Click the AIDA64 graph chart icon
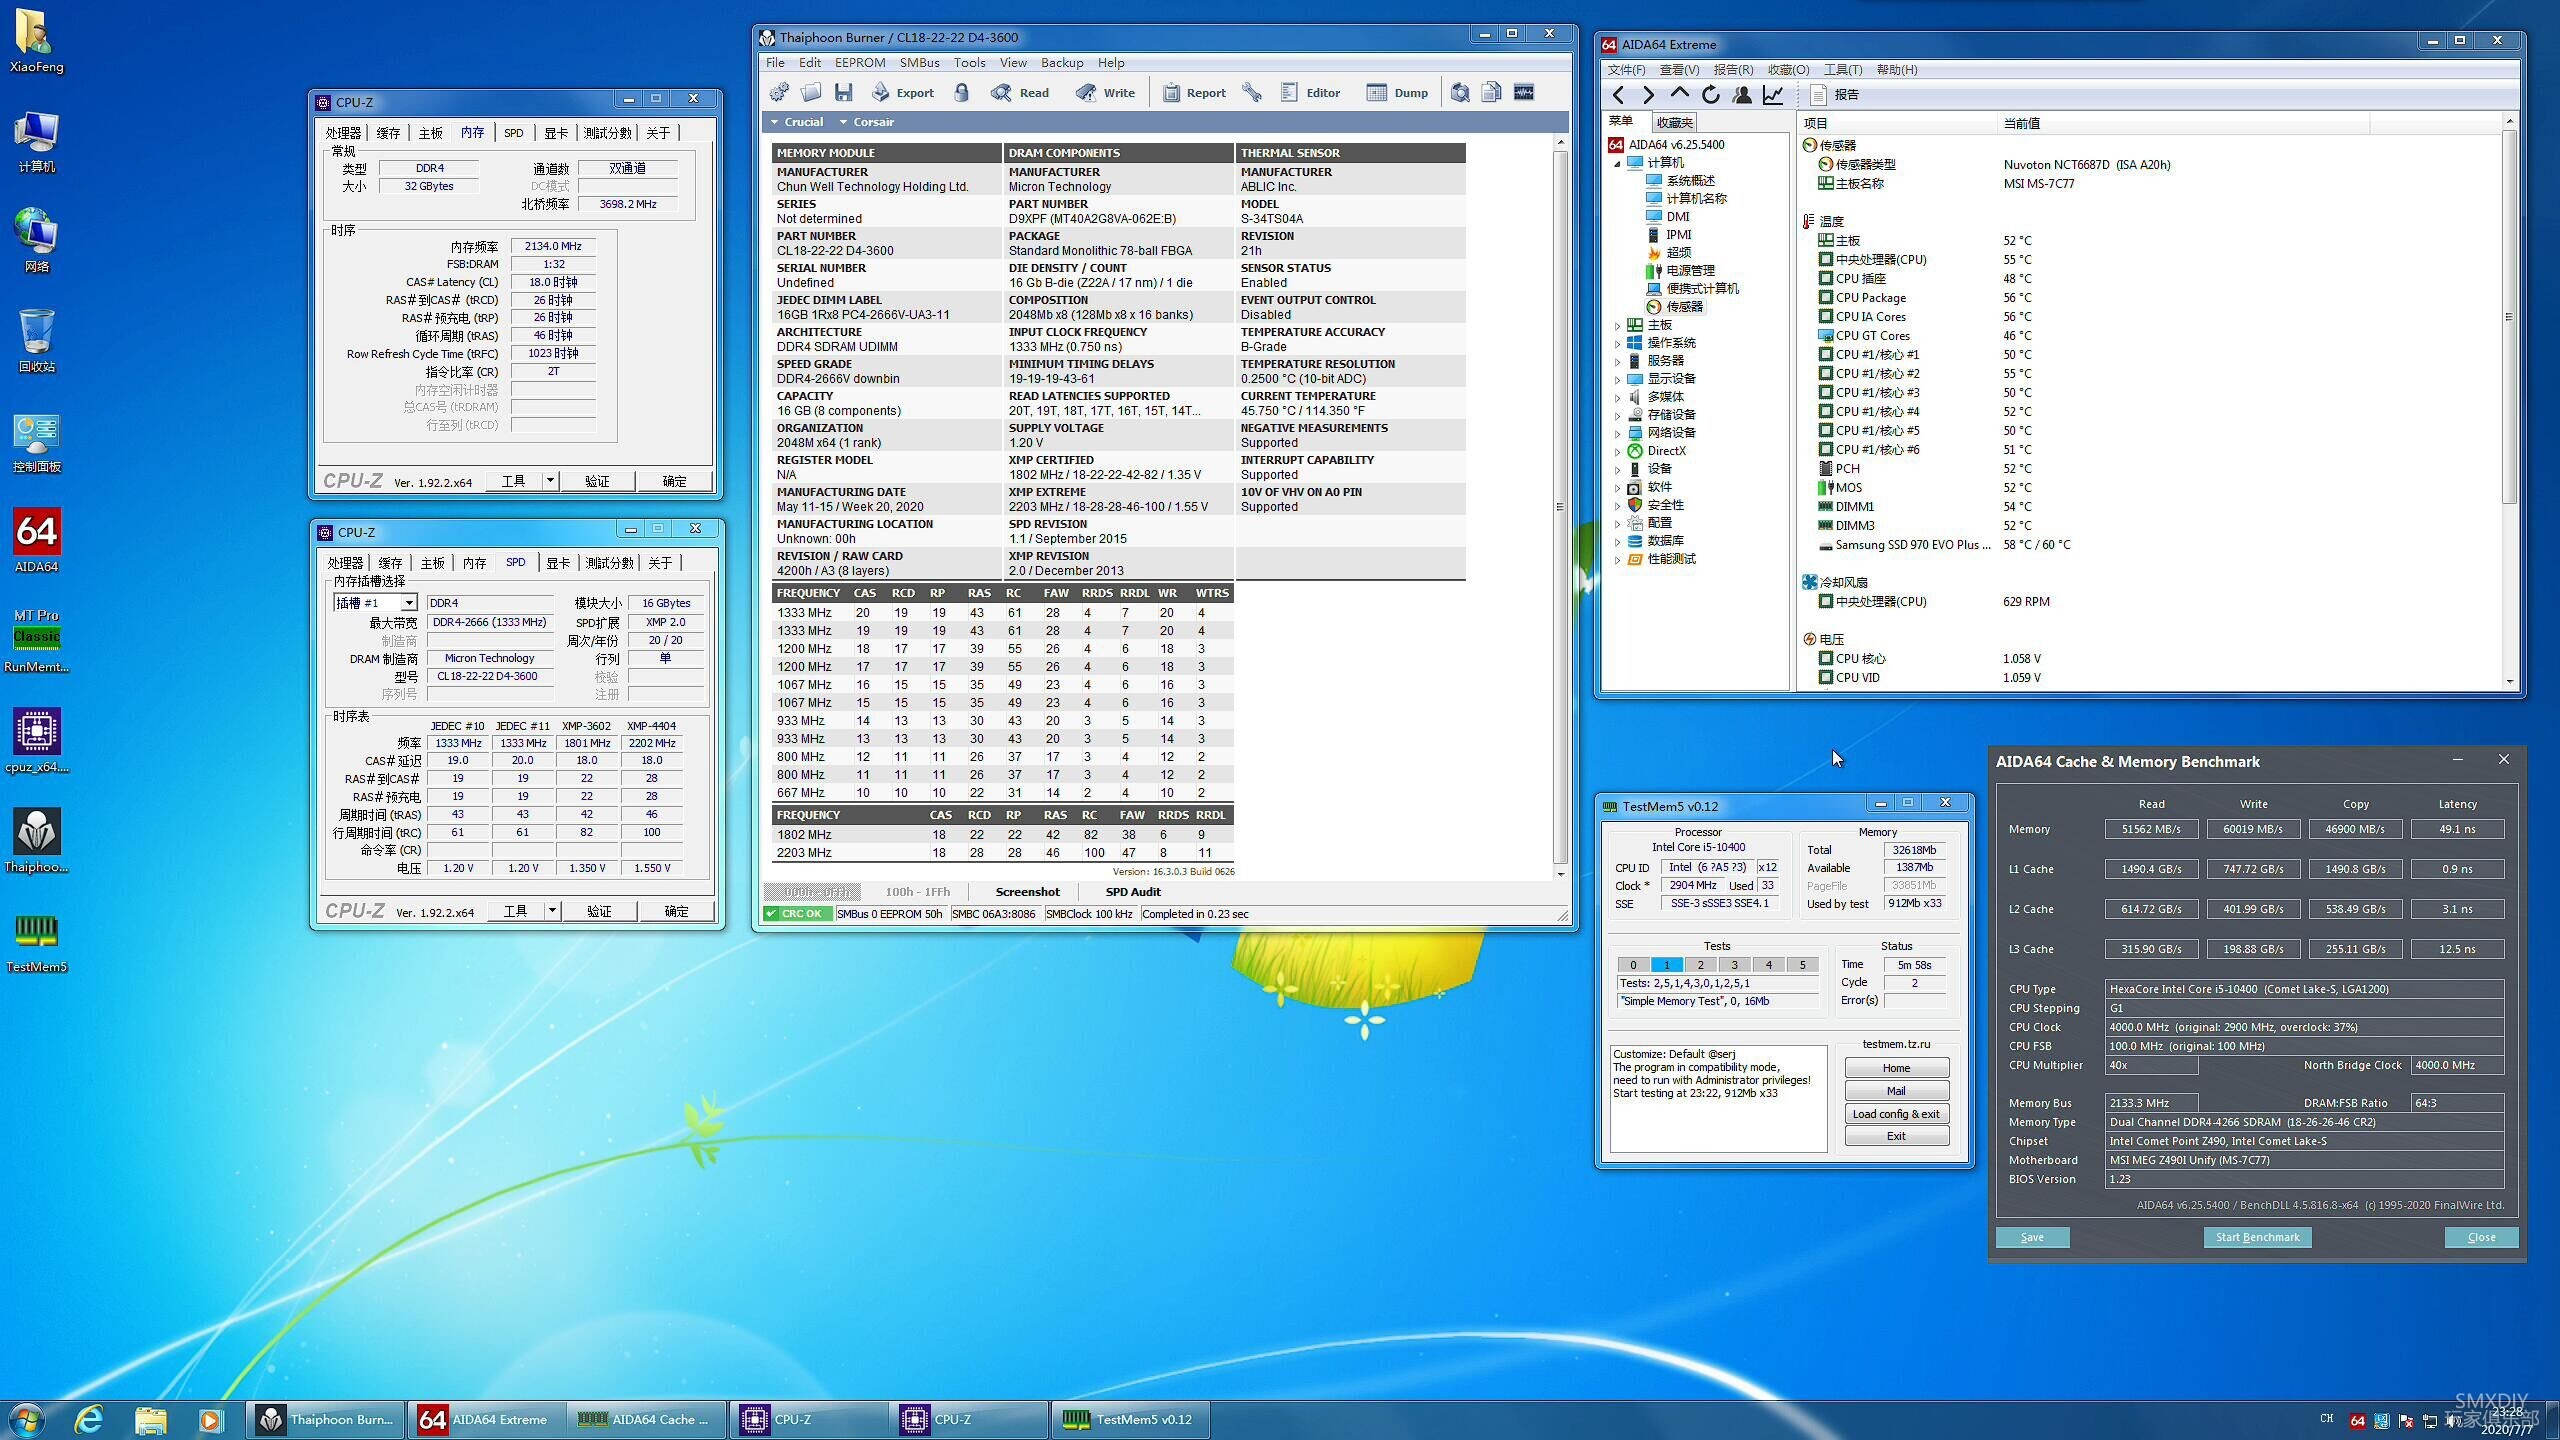Viewport: 2560px width, 1440px height. coord(1773,95)
